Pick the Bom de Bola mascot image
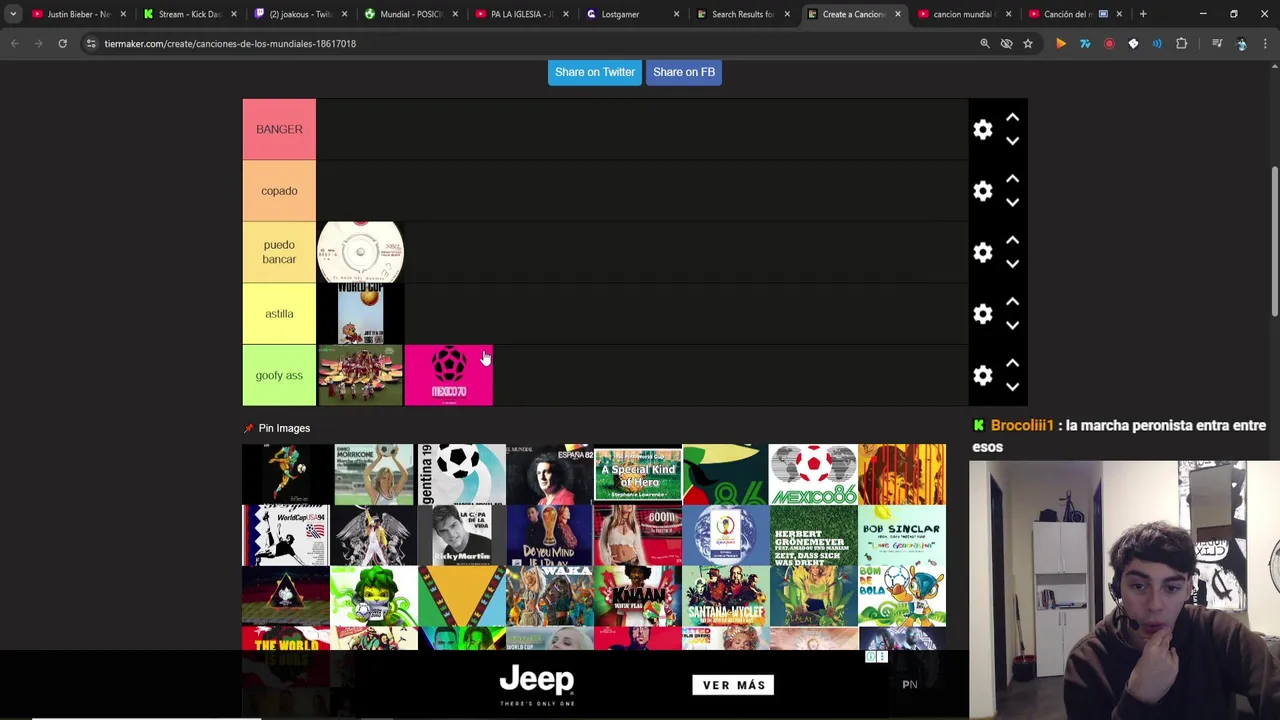This screenshot has width=1280, height=720. 901,596
